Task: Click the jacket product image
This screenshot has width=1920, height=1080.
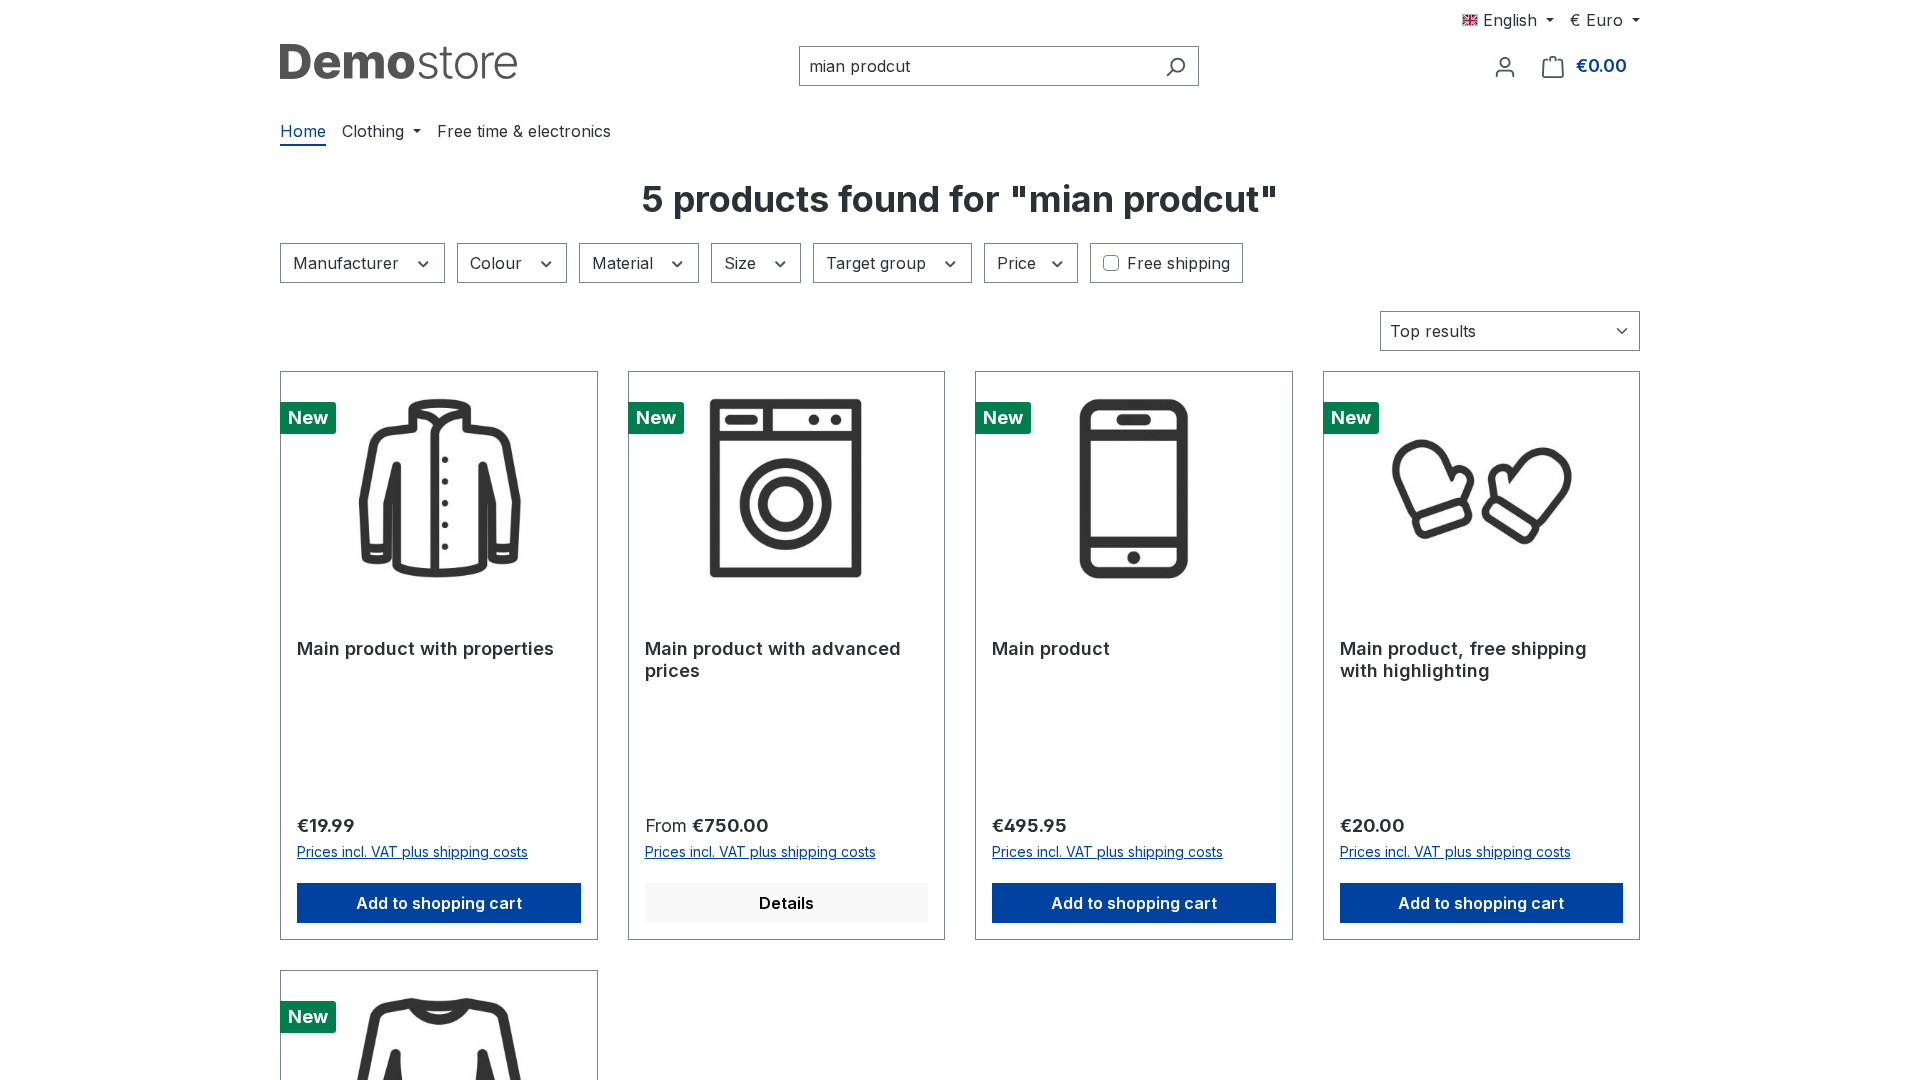Action: point(439,488)
